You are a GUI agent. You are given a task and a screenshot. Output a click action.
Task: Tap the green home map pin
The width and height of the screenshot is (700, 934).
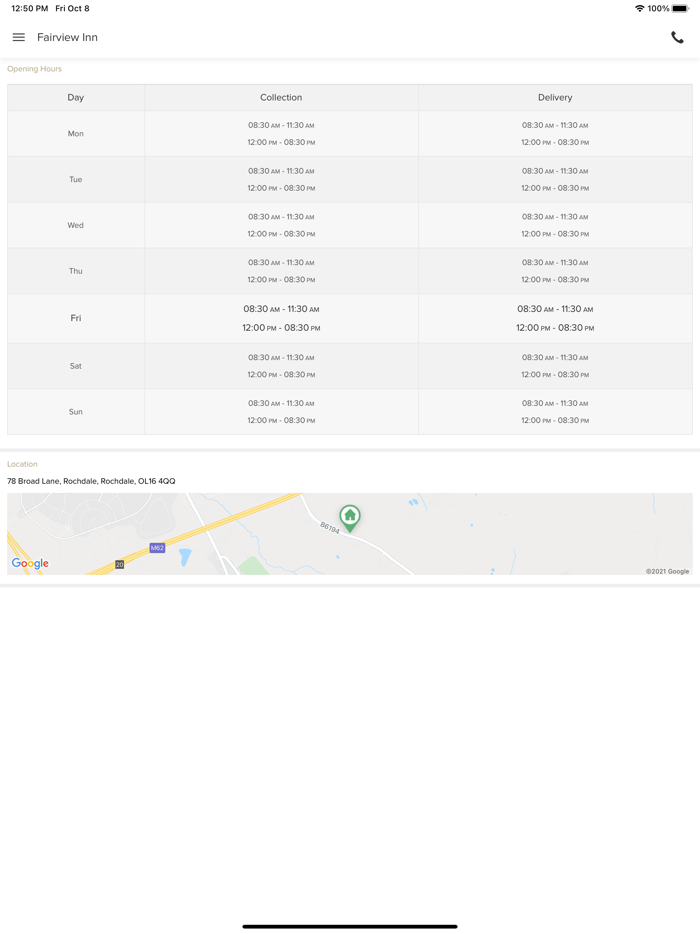(x=350, y=516)
